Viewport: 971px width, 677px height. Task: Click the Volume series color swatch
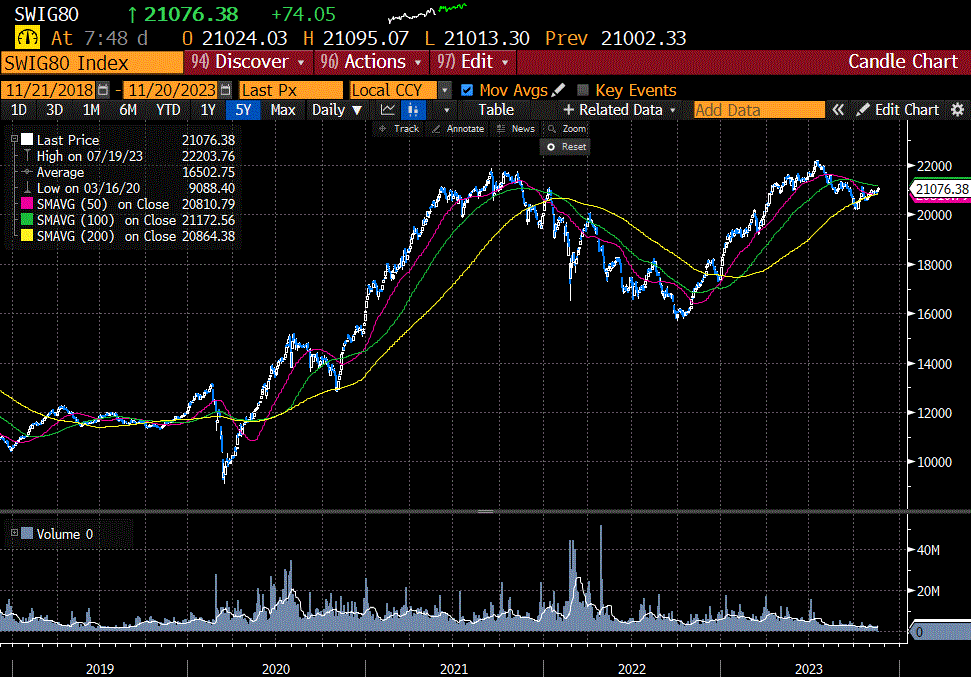click(x=27, y=533)
